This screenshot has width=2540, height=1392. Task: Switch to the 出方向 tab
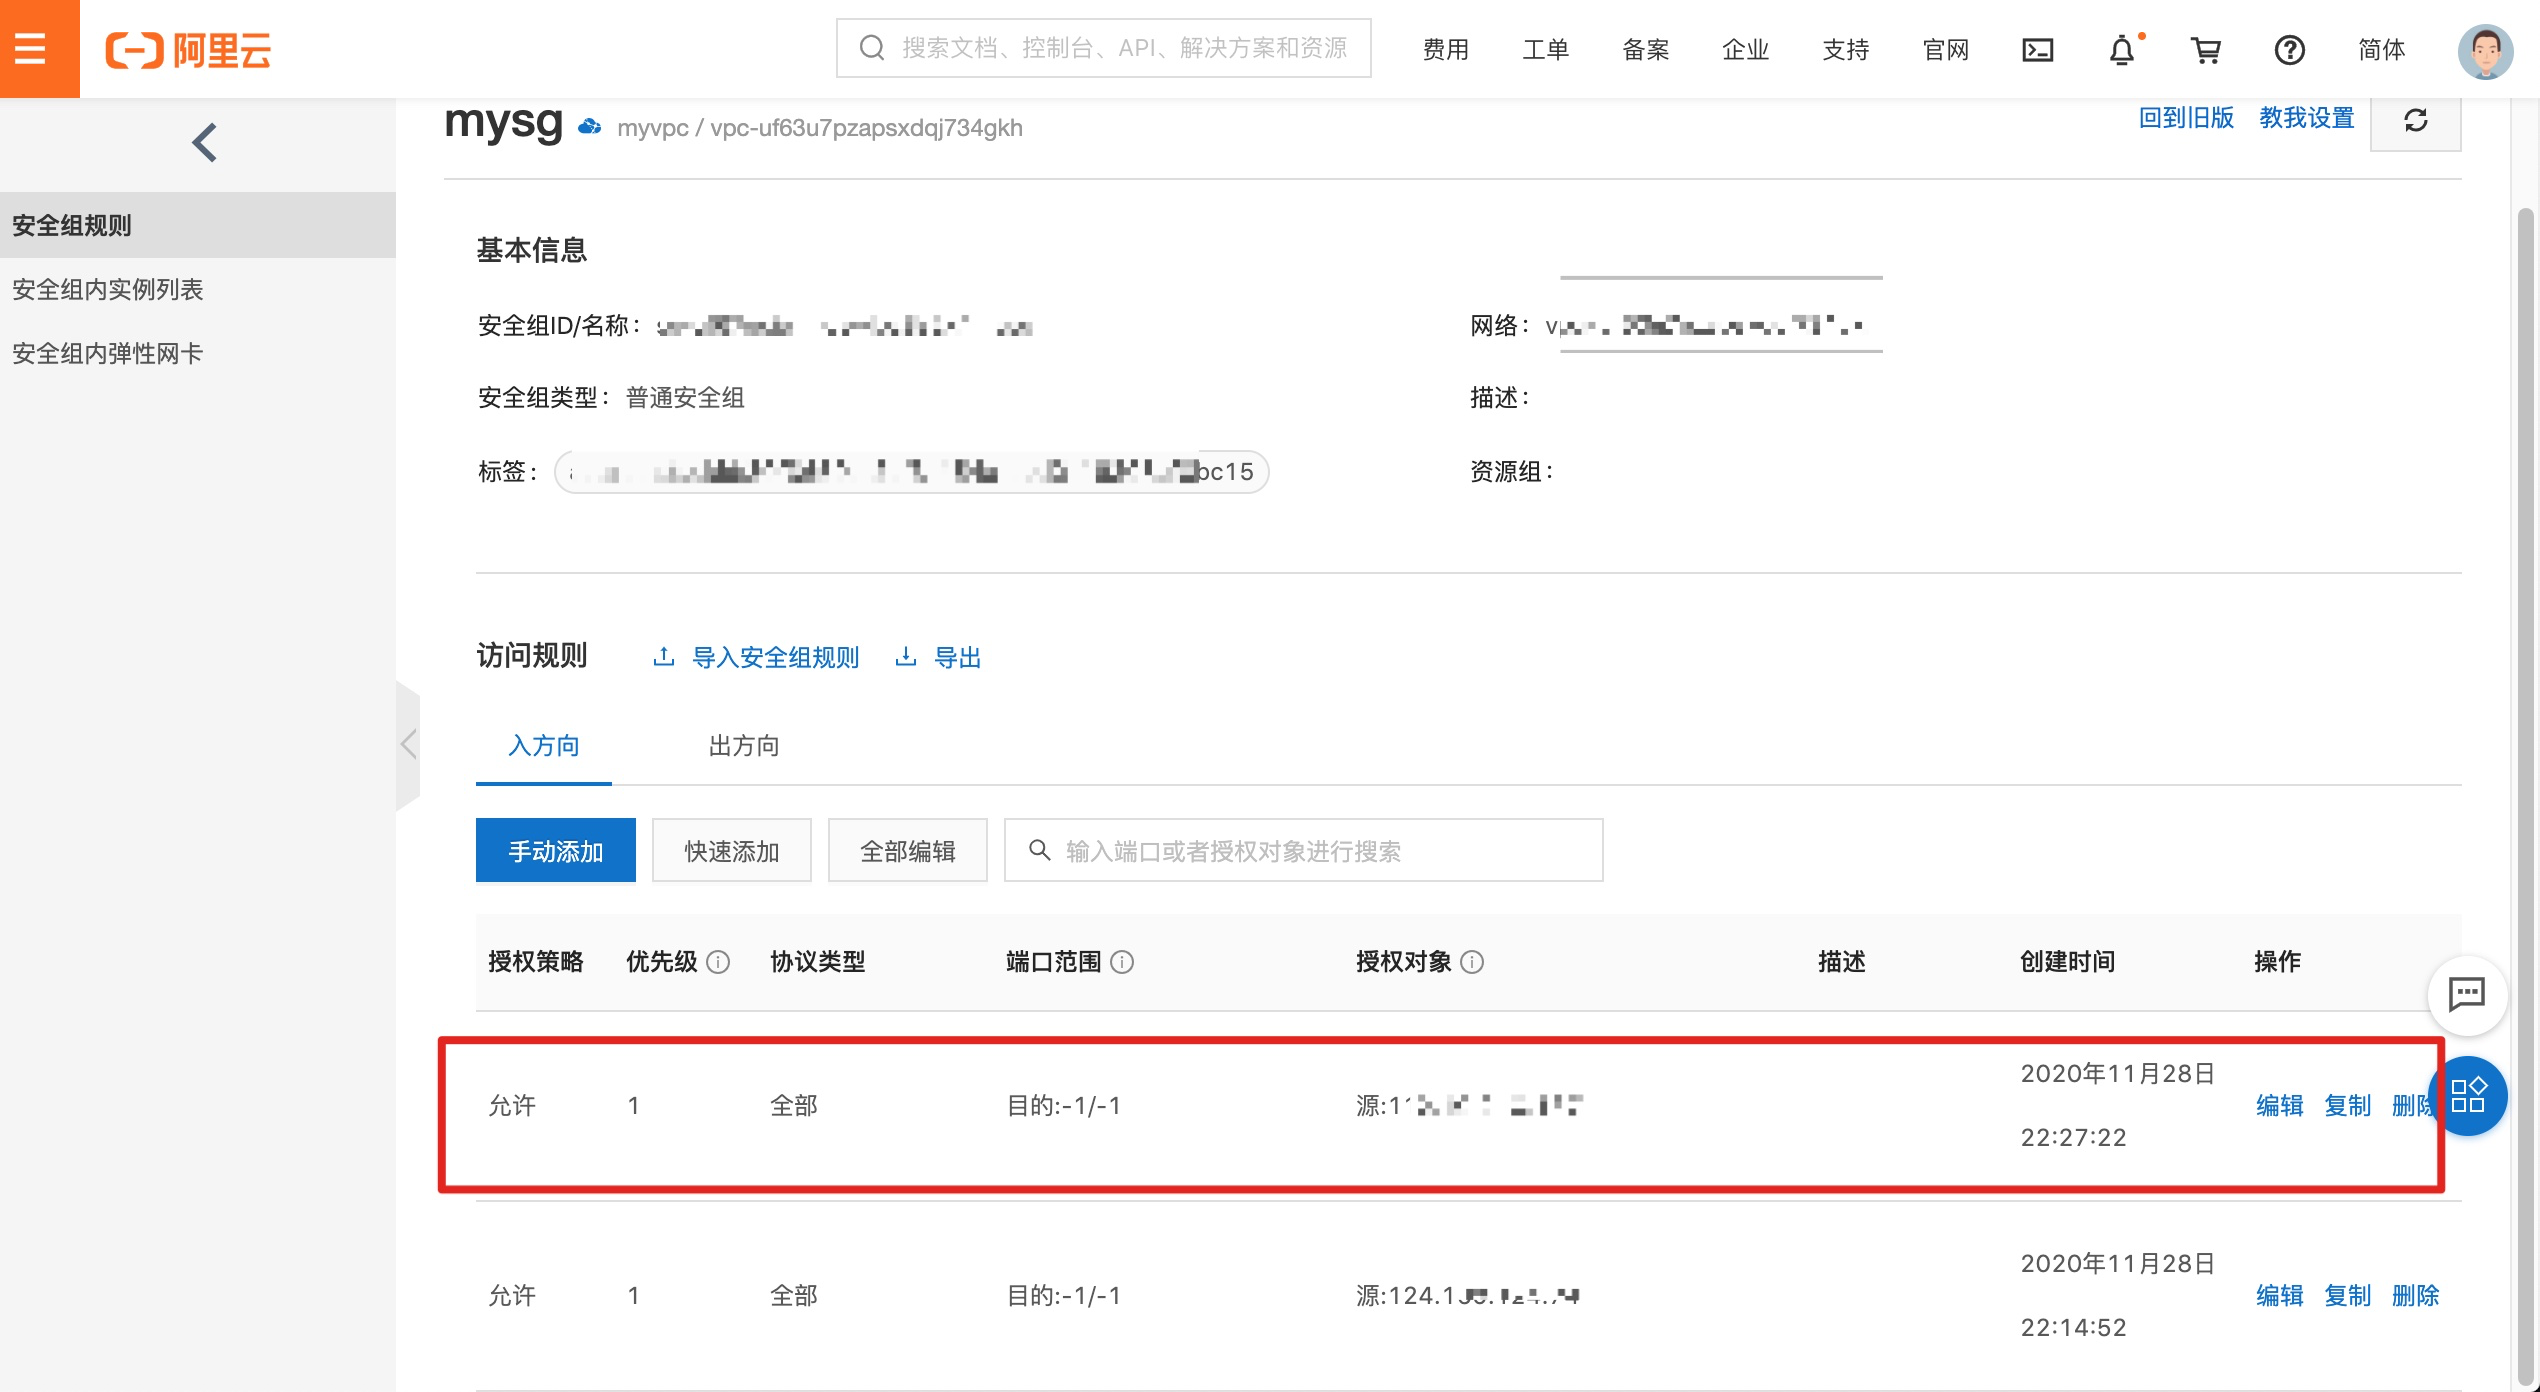click(743, 746)
